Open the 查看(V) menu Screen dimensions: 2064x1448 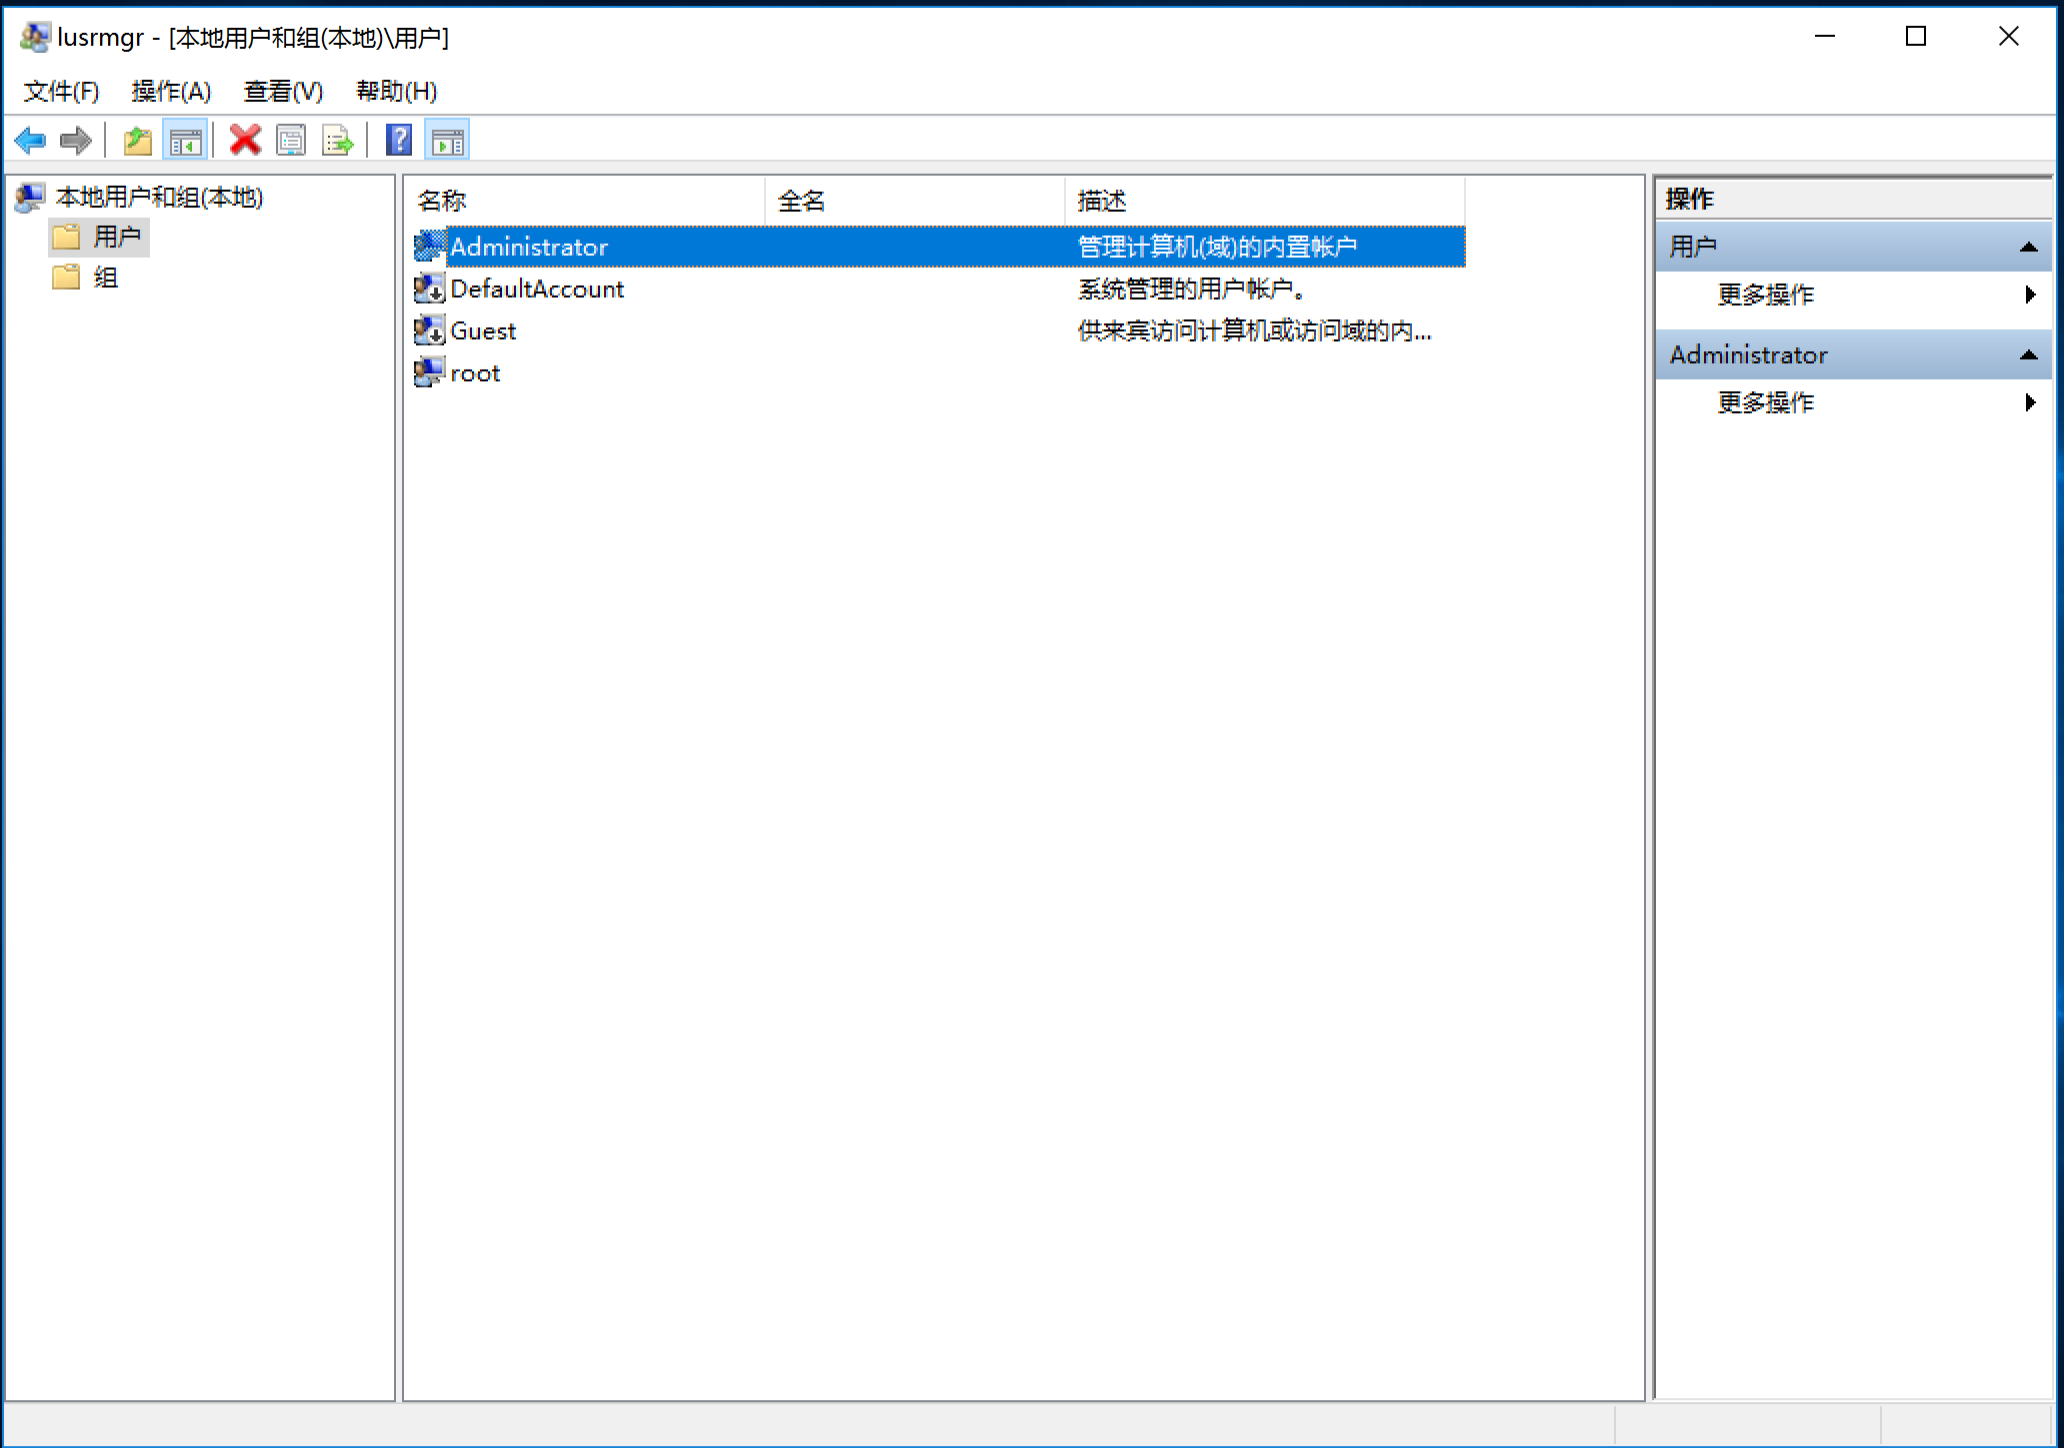pyautogui.click(x=283, y=92)
